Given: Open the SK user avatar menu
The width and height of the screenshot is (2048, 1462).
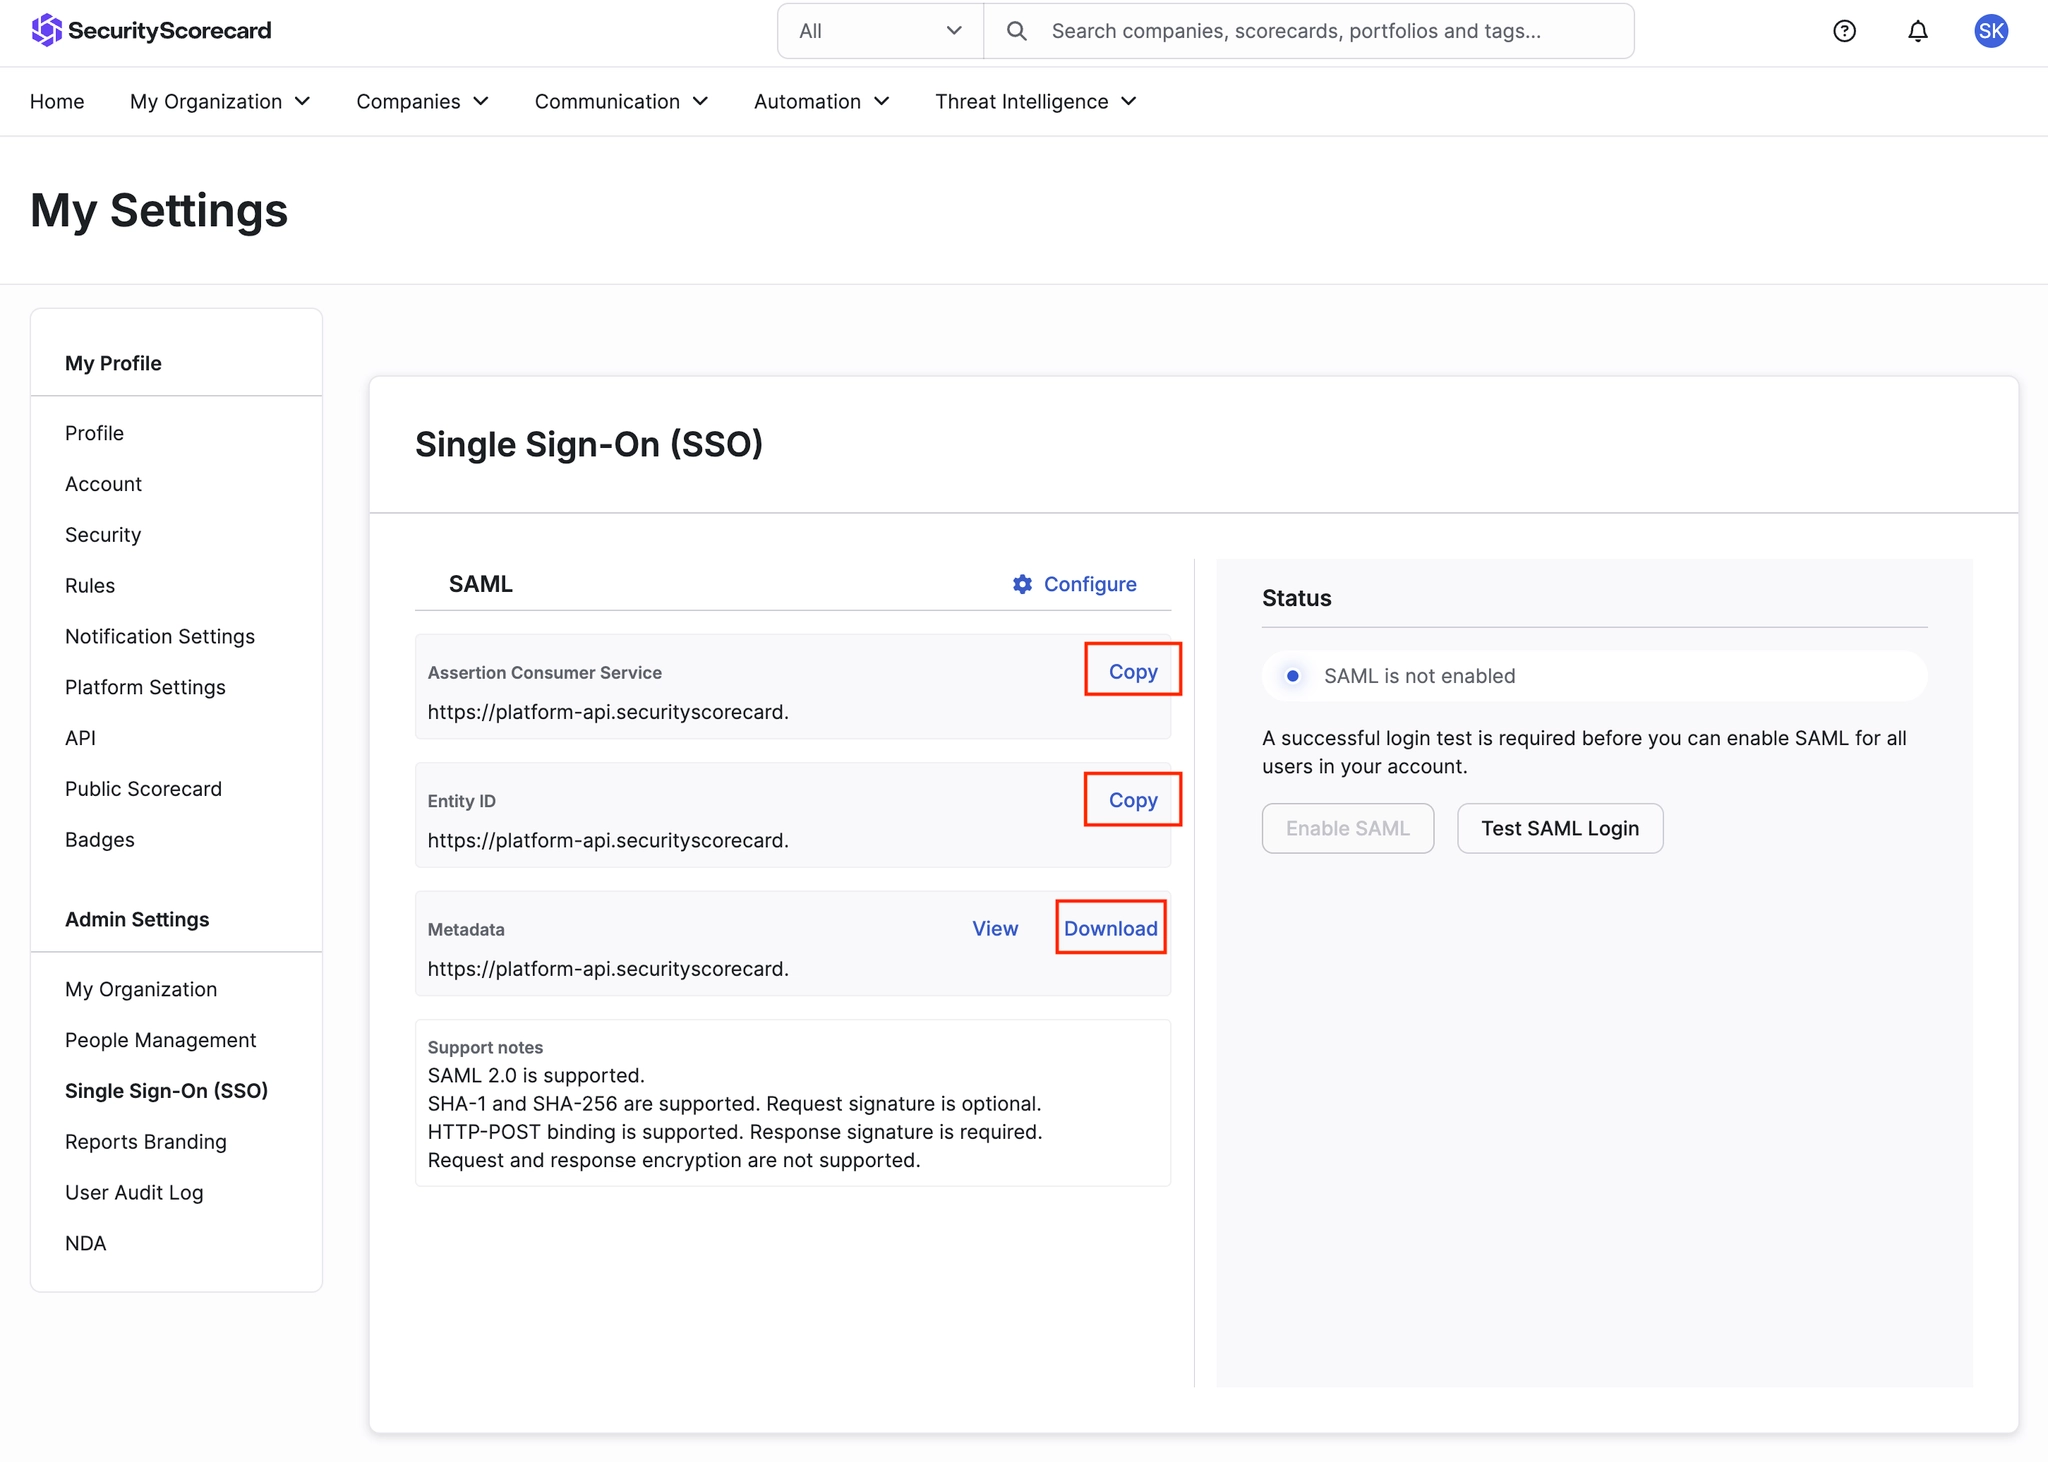Looking at the screenshot, I should point(1990,31).
